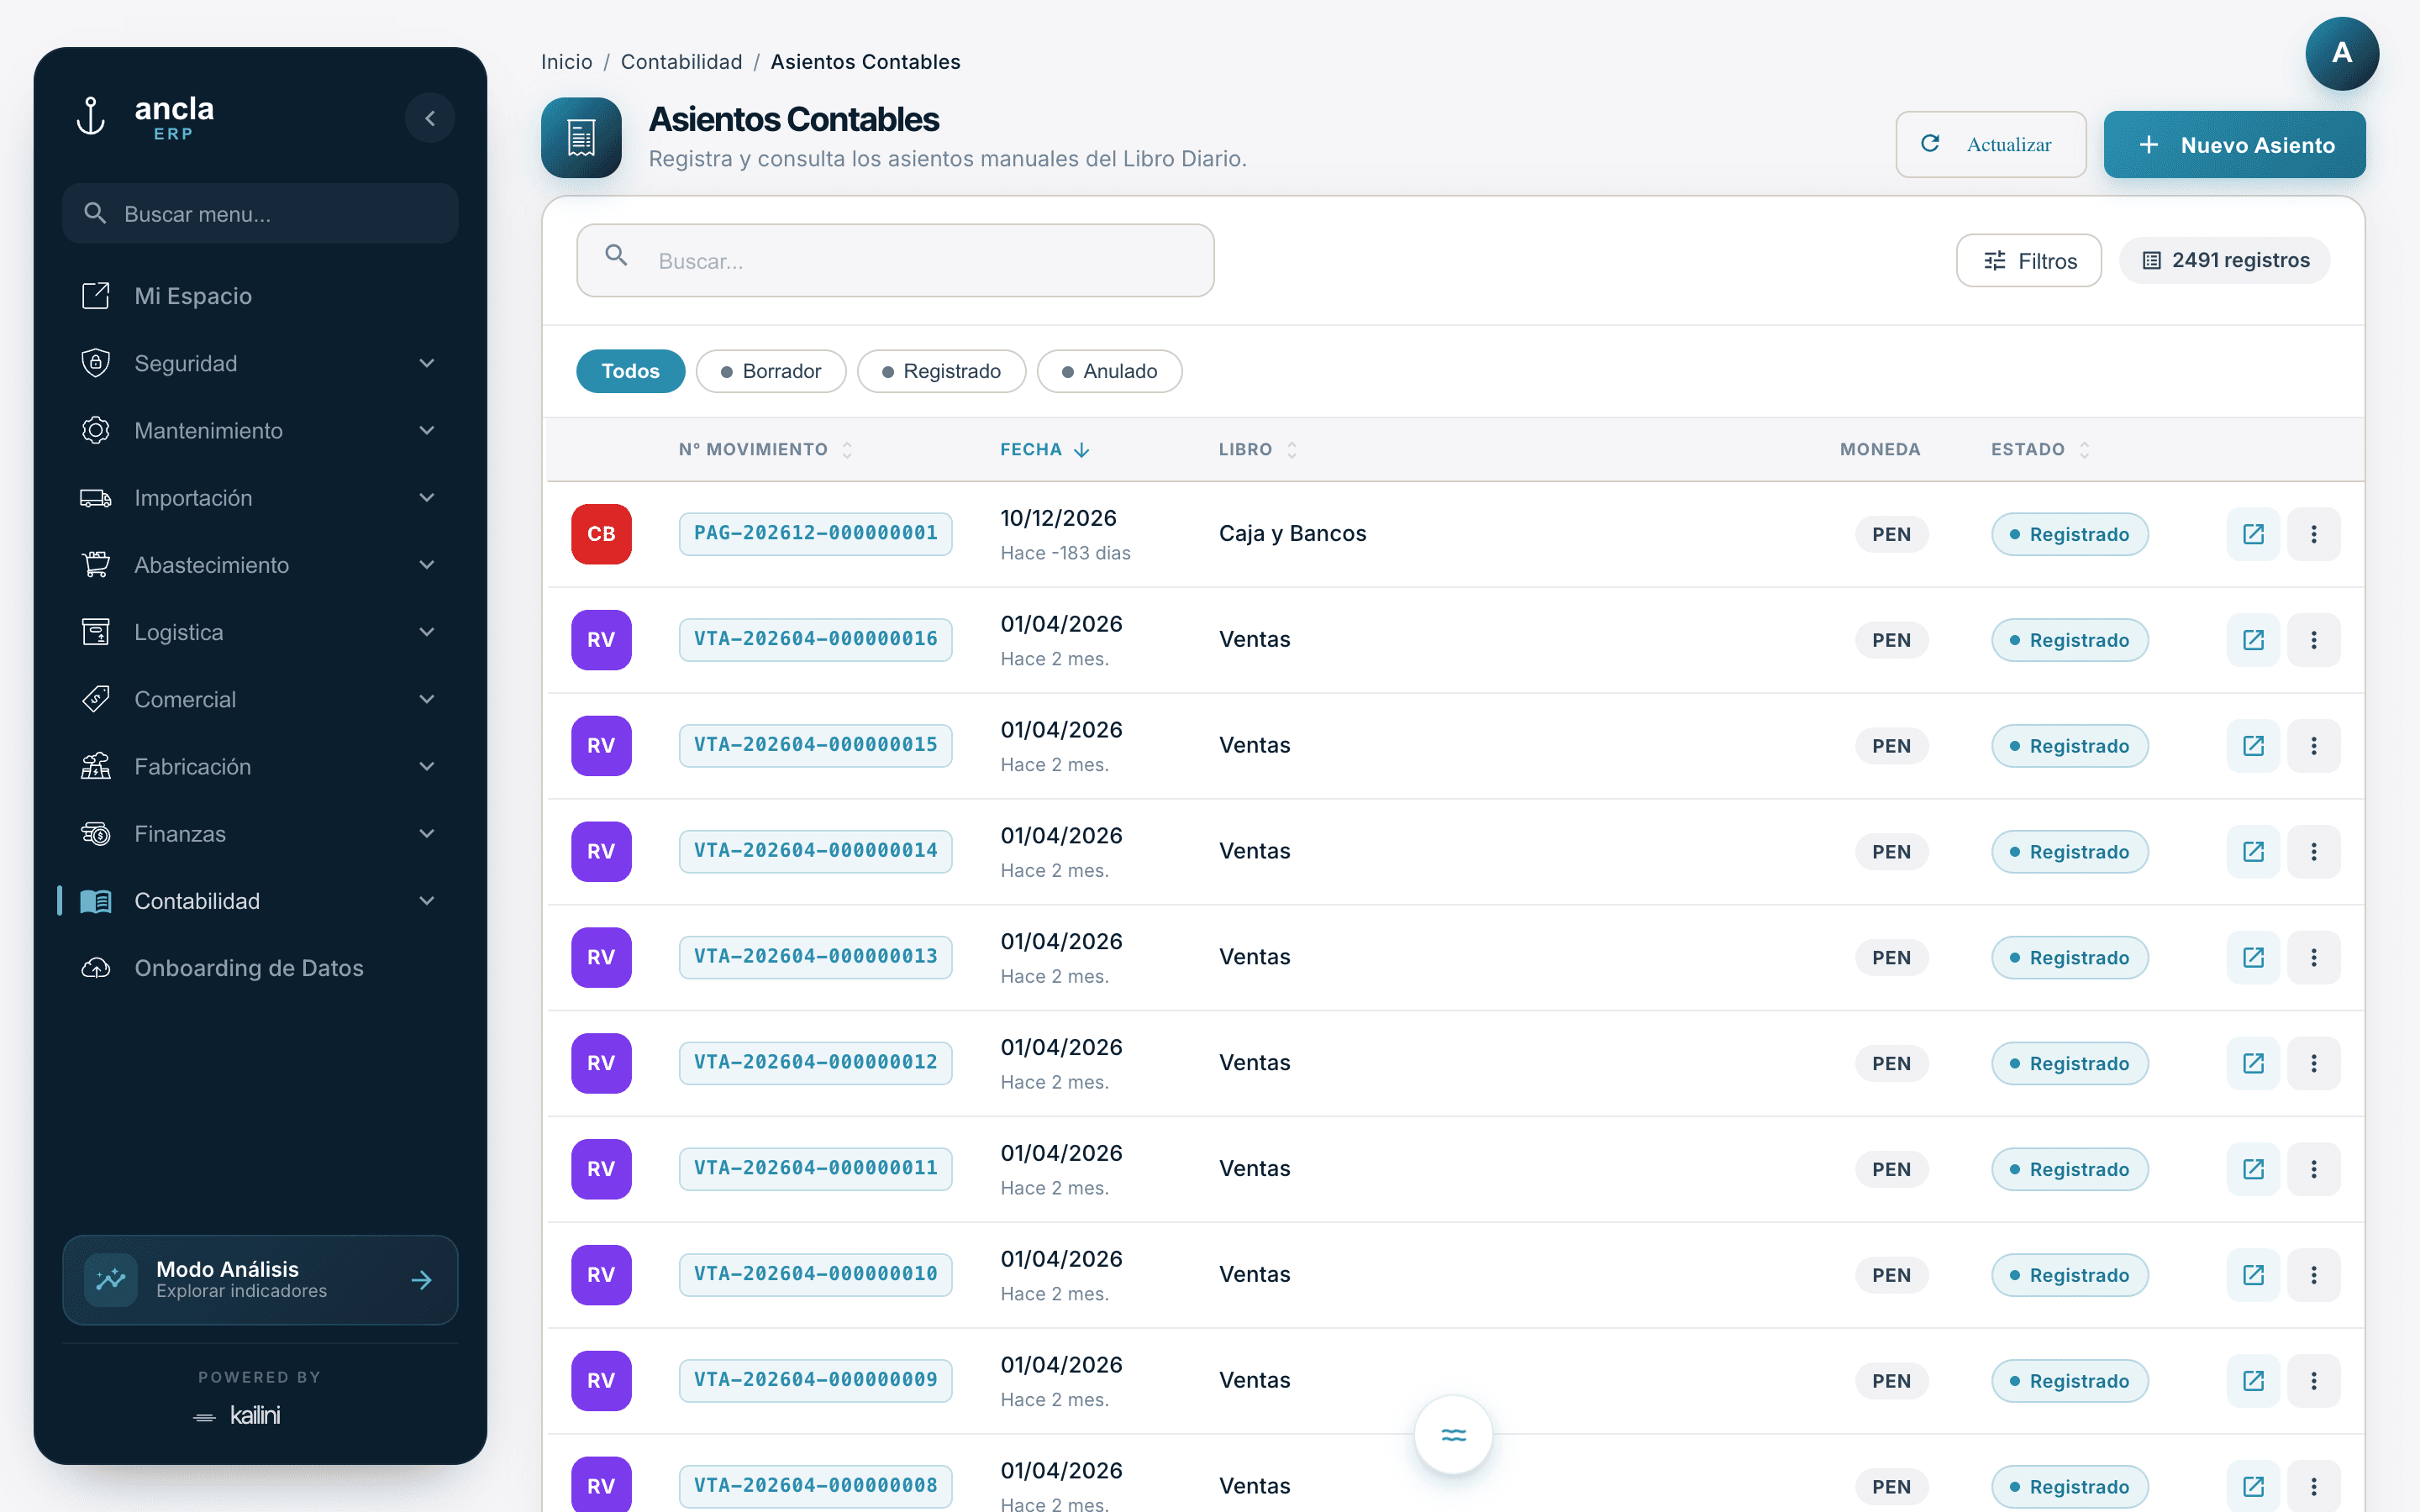Click the Importación truck icon

point(95,497)
